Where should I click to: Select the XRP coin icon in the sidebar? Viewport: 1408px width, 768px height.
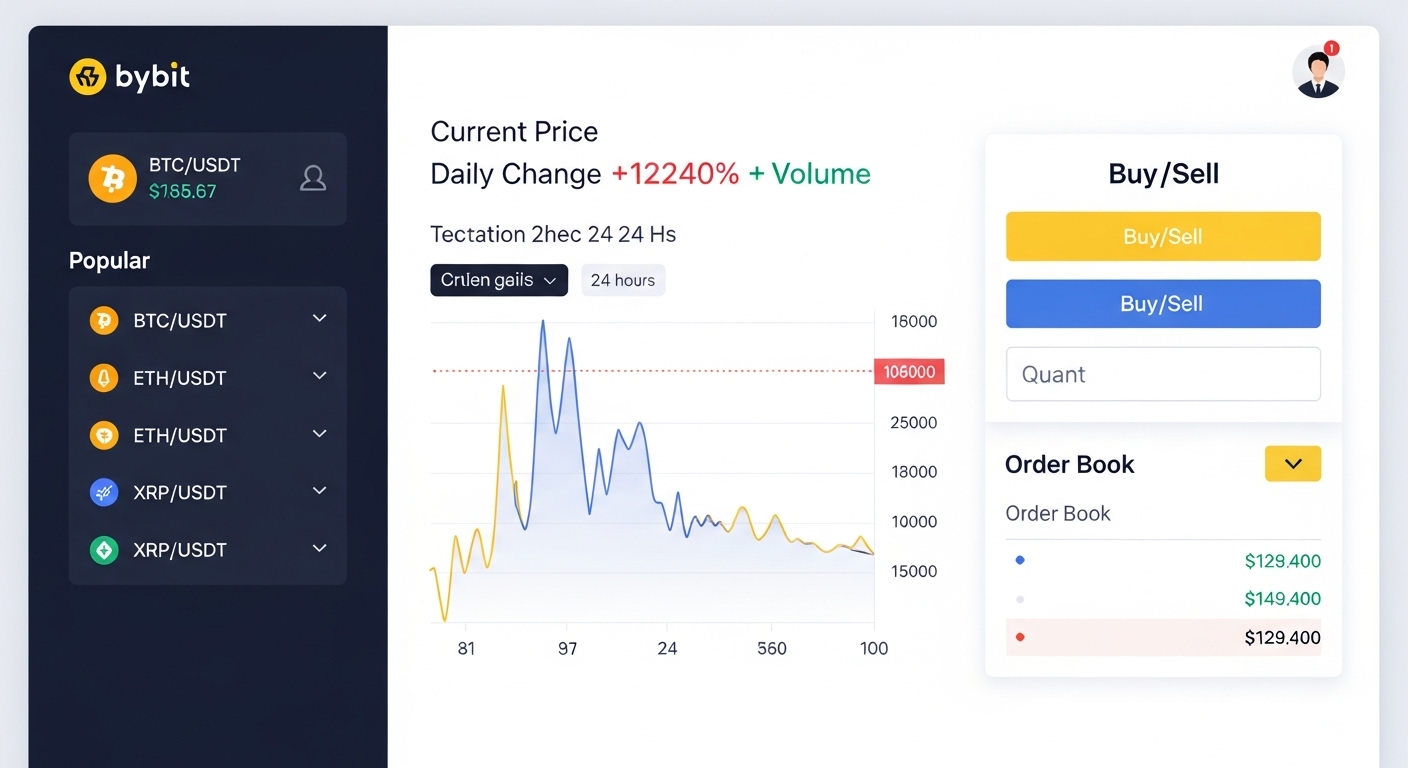[x=104, y=492]
